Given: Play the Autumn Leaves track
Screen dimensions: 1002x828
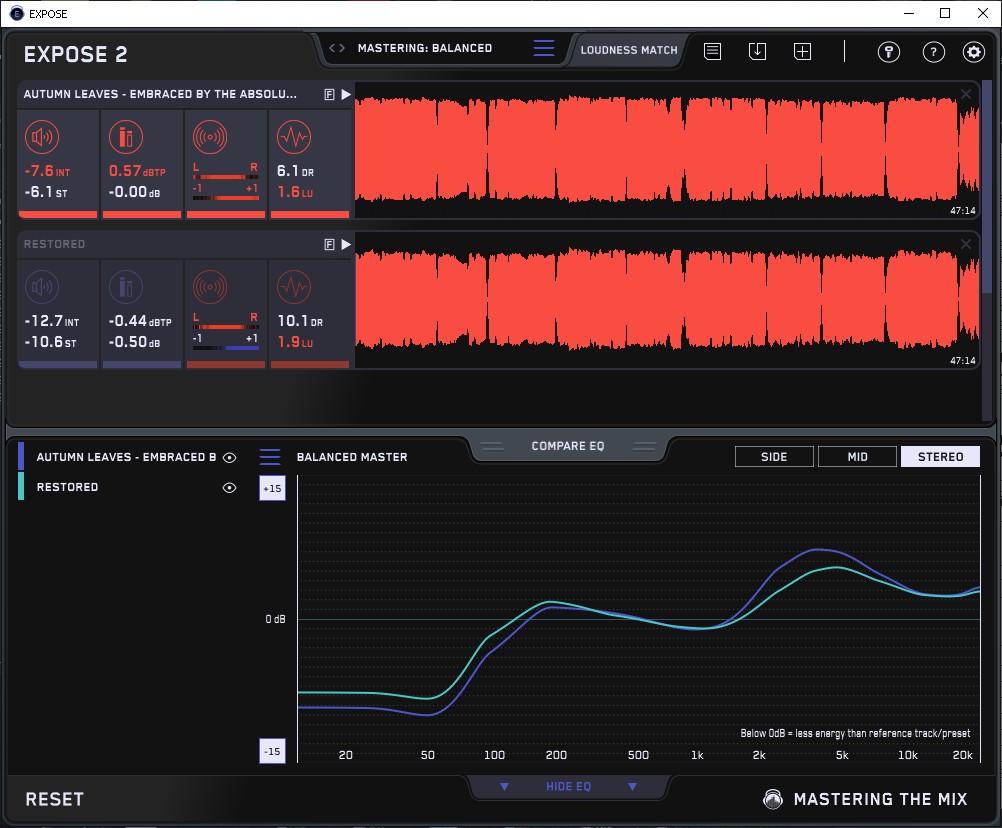Looking at the screenshot, I should 346,94.
